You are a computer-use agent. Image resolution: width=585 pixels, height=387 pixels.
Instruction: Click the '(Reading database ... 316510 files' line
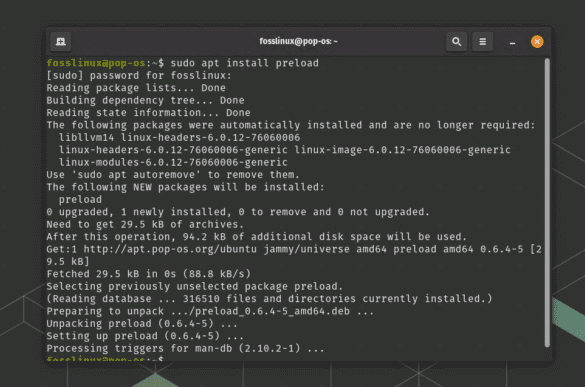click(269, 298)
